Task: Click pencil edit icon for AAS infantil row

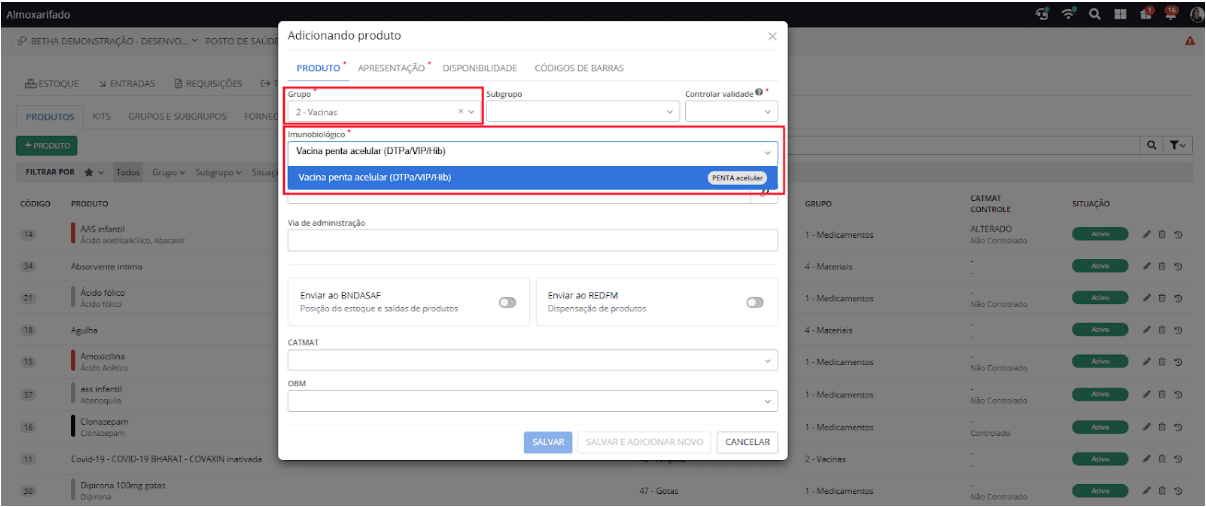Action: click(x=1147, y=235)
